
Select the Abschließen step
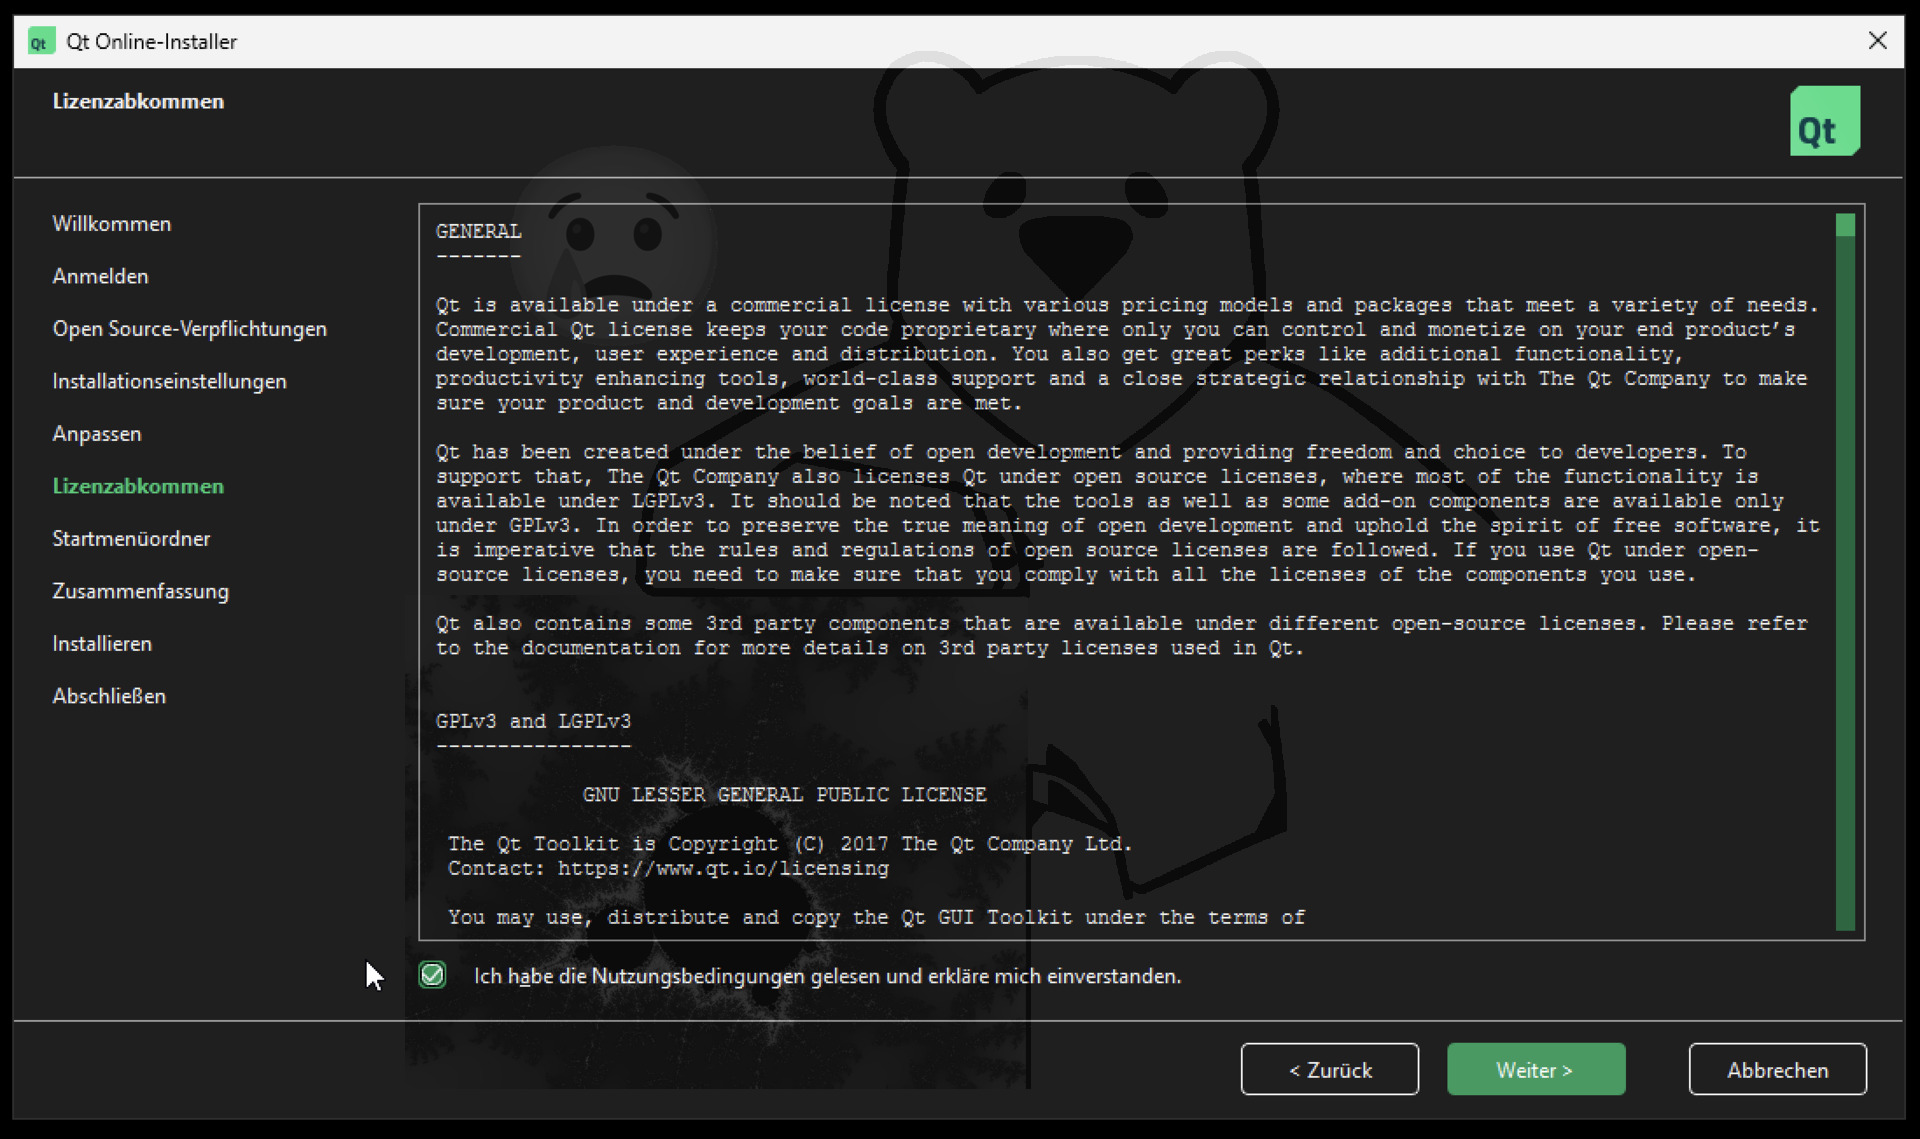(109, 696)
